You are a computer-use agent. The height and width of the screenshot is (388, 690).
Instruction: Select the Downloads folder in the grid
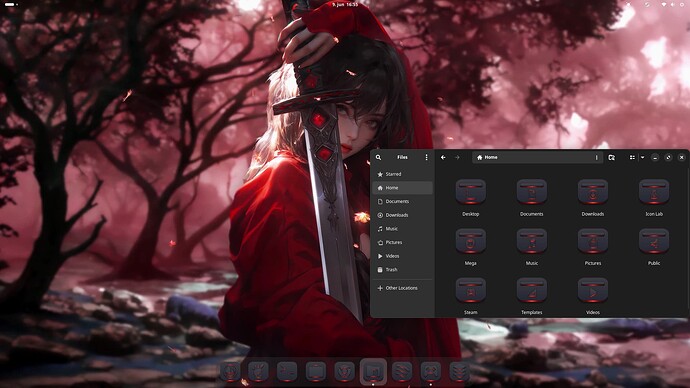click(593, 192)
